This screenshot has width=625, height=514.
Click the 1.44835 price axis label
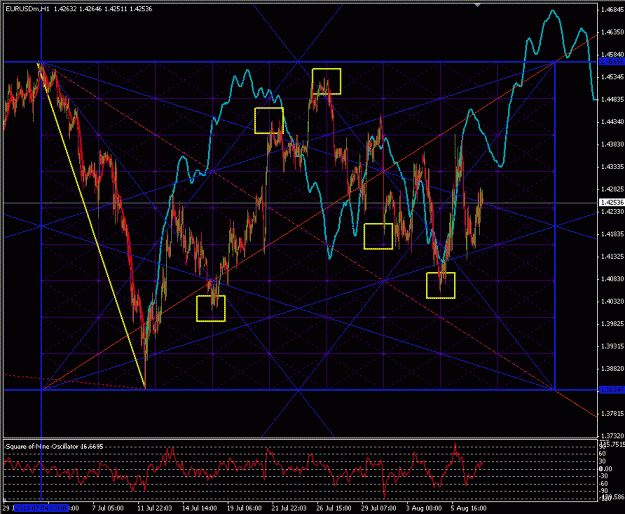(x=613, y=99)
